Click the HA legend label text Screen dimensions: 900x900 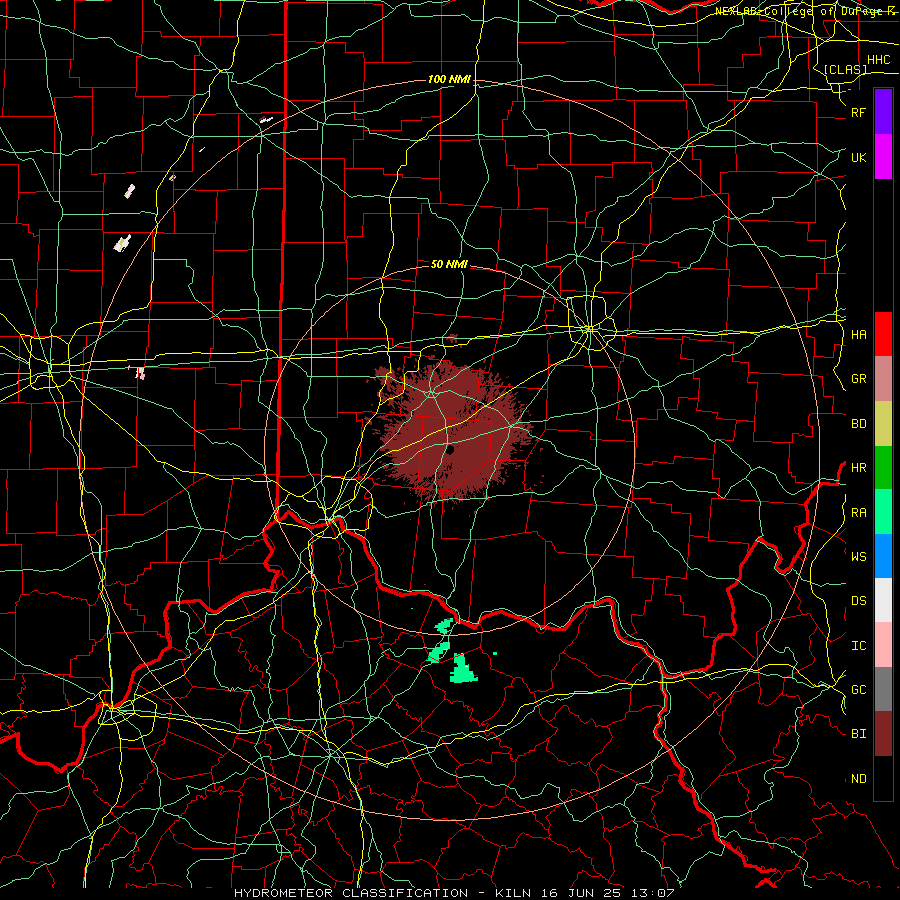(x=859, y=334)
